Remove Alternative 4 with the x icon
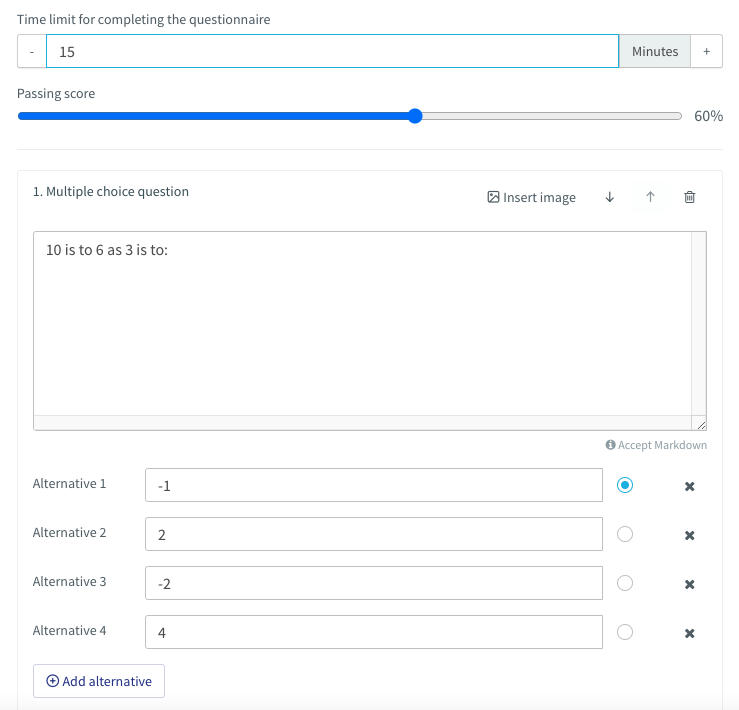Image resolution: width=739 pixels, height=710 pixels. 690,633
